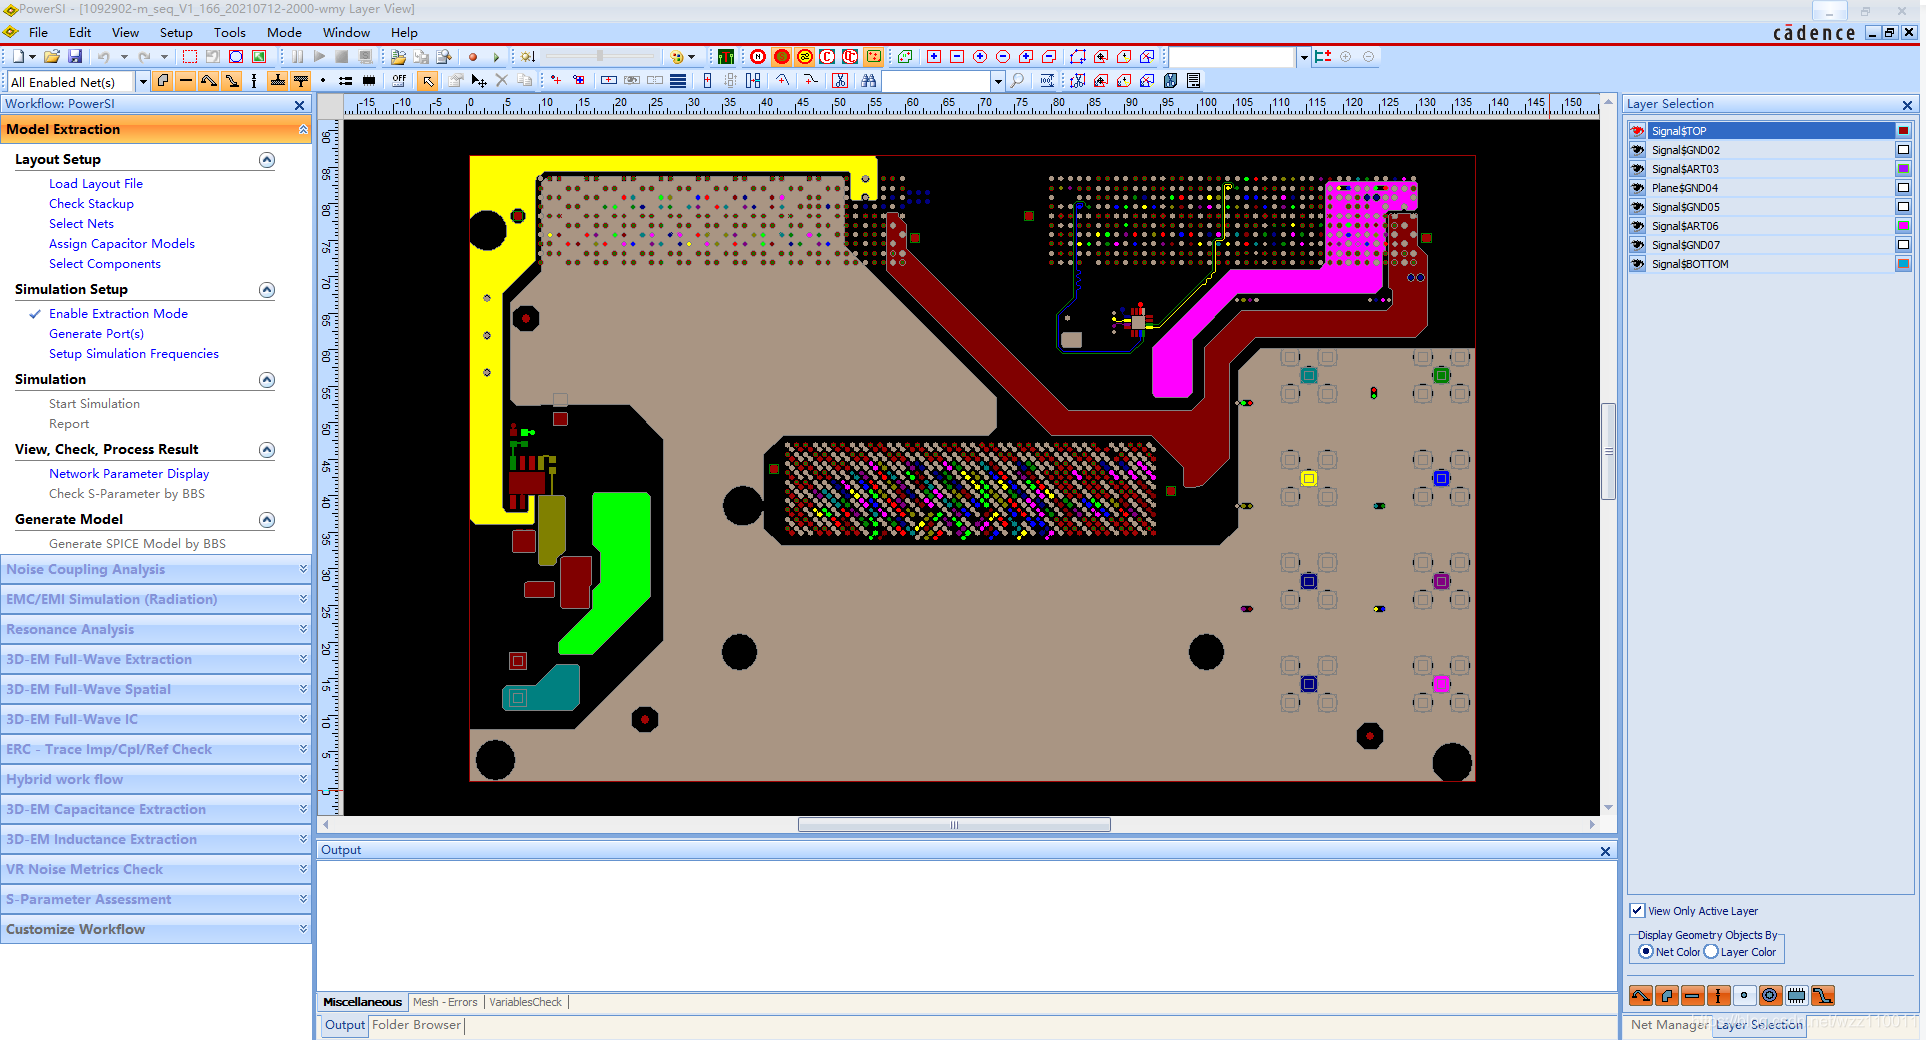Screen dimensions: 1926x1040
Task: Select the red dashed rectangle selection tool
Action: [x=190, y=57]
